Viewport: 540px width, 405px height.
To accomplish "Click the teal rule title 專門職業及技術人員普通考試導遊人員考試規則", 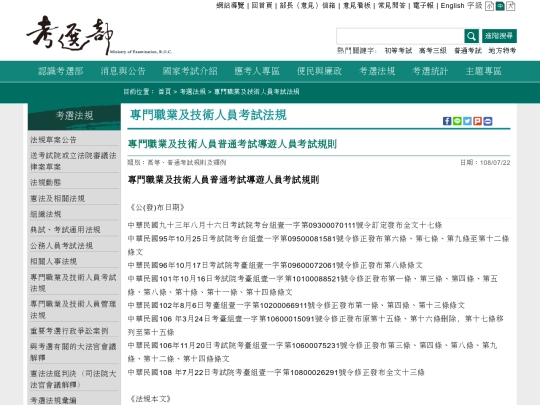I will point(232,144).
